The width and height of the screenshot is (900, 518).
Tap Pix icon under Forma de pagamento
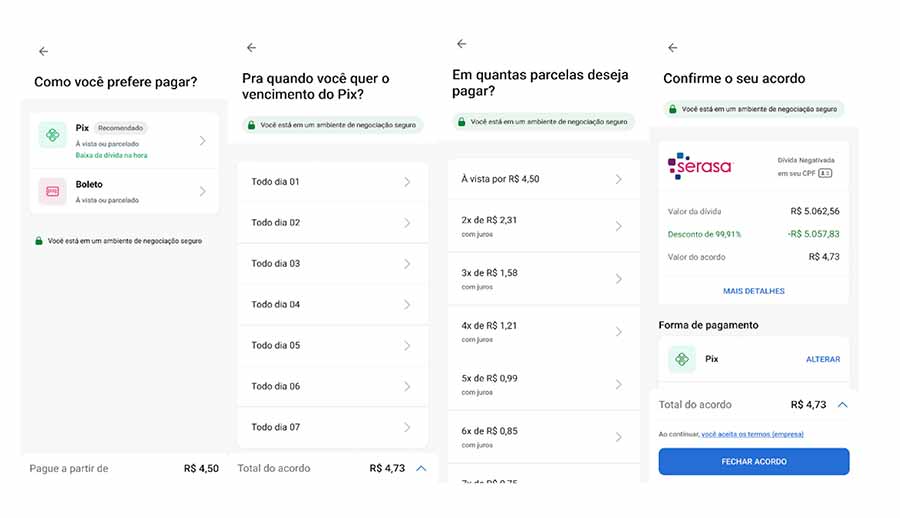(682, 359)
